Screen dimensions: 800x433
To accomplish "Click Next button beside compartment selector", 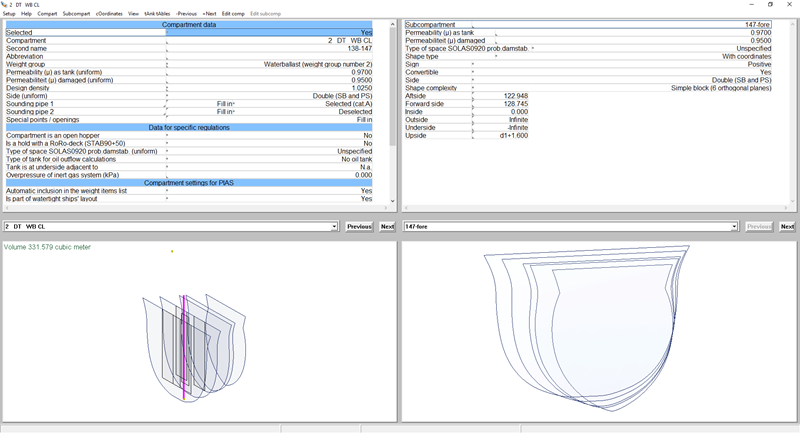I will 387,227.
